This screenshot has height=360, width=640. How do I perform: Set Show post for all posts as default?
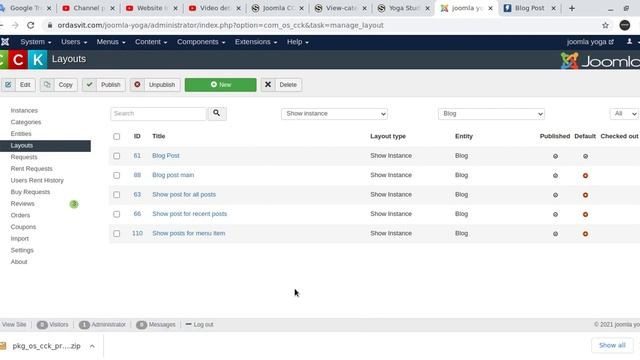pos(585,195)
